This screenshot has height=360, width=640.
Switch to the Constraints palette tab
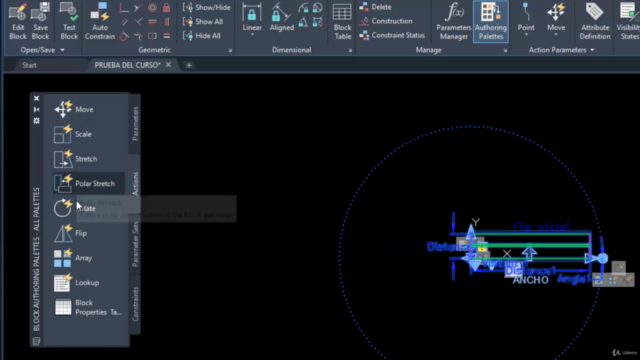(x=135, y=304)
